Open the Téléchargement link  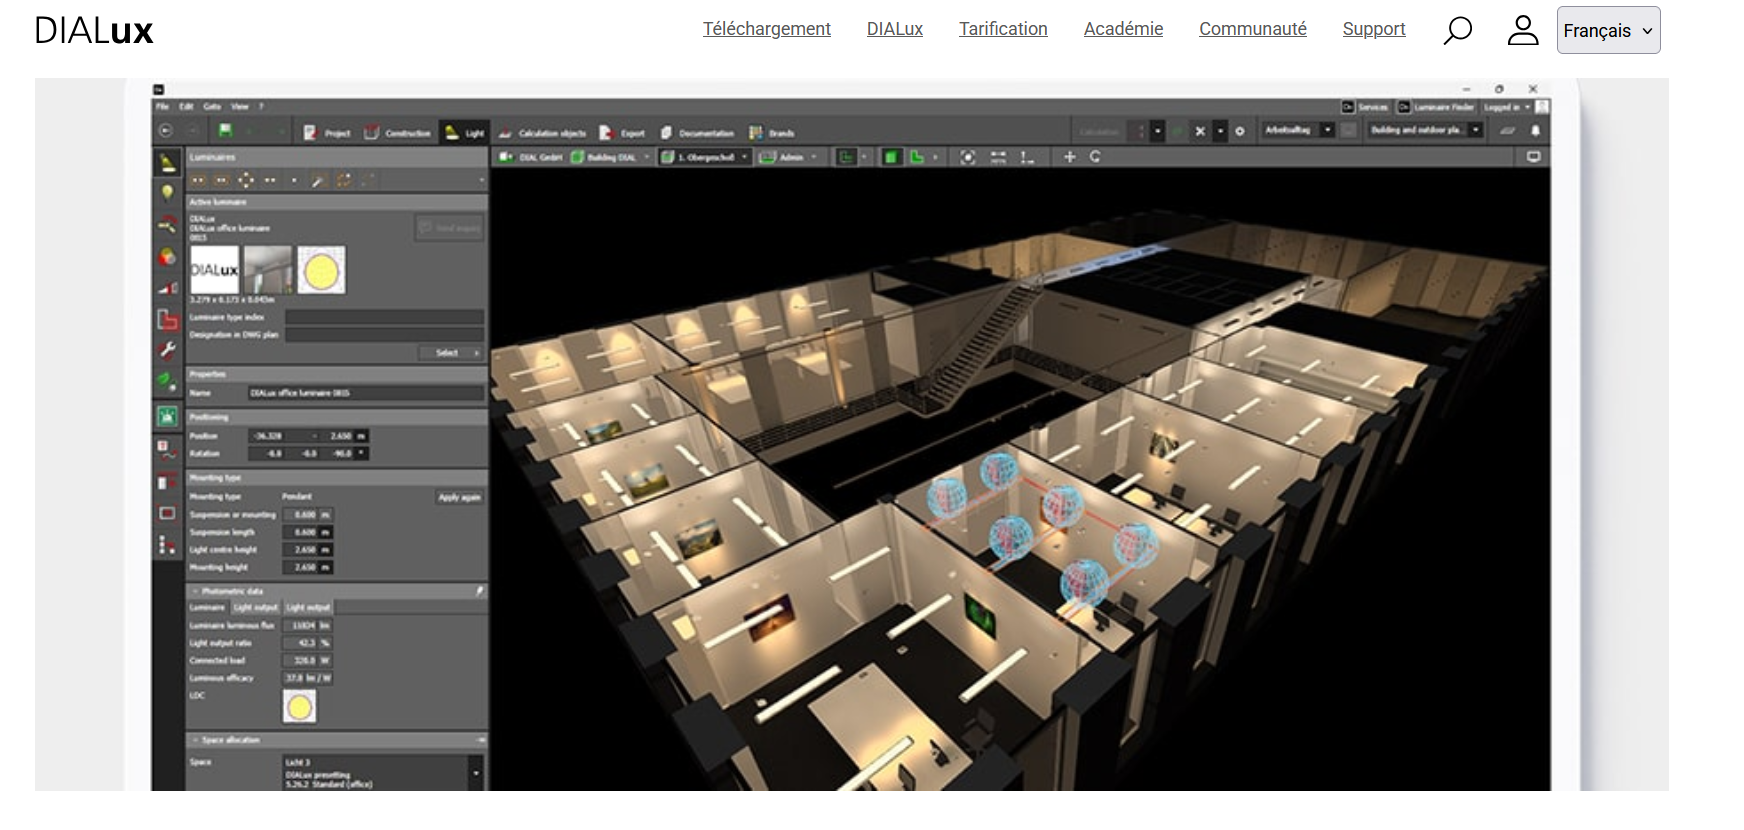766,29
